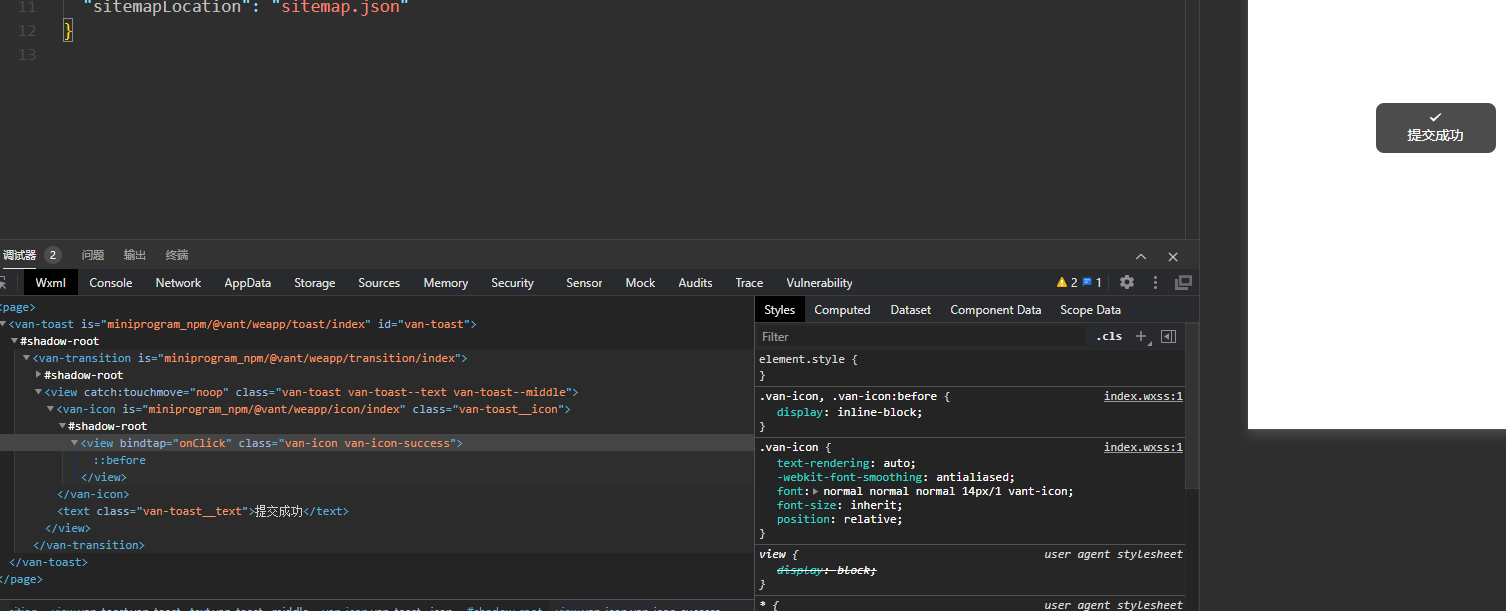
Task: Switch to the Component Data tab
Action: (996, 310)
